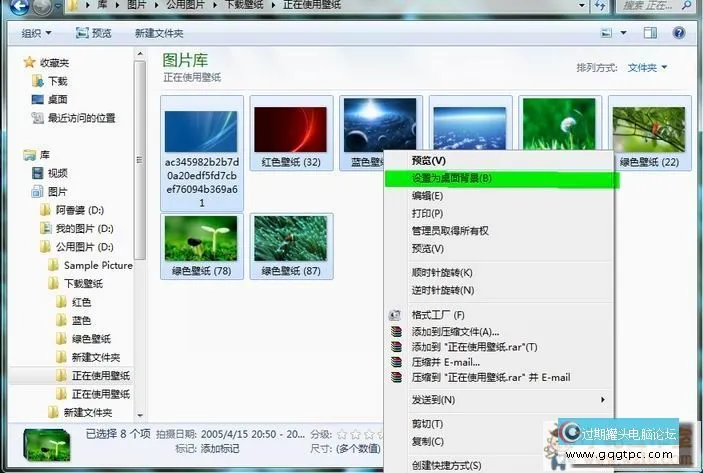703x473 pixels.
Task: Select the blue galaxy wallpaper thumbnail
Action: 380,127
